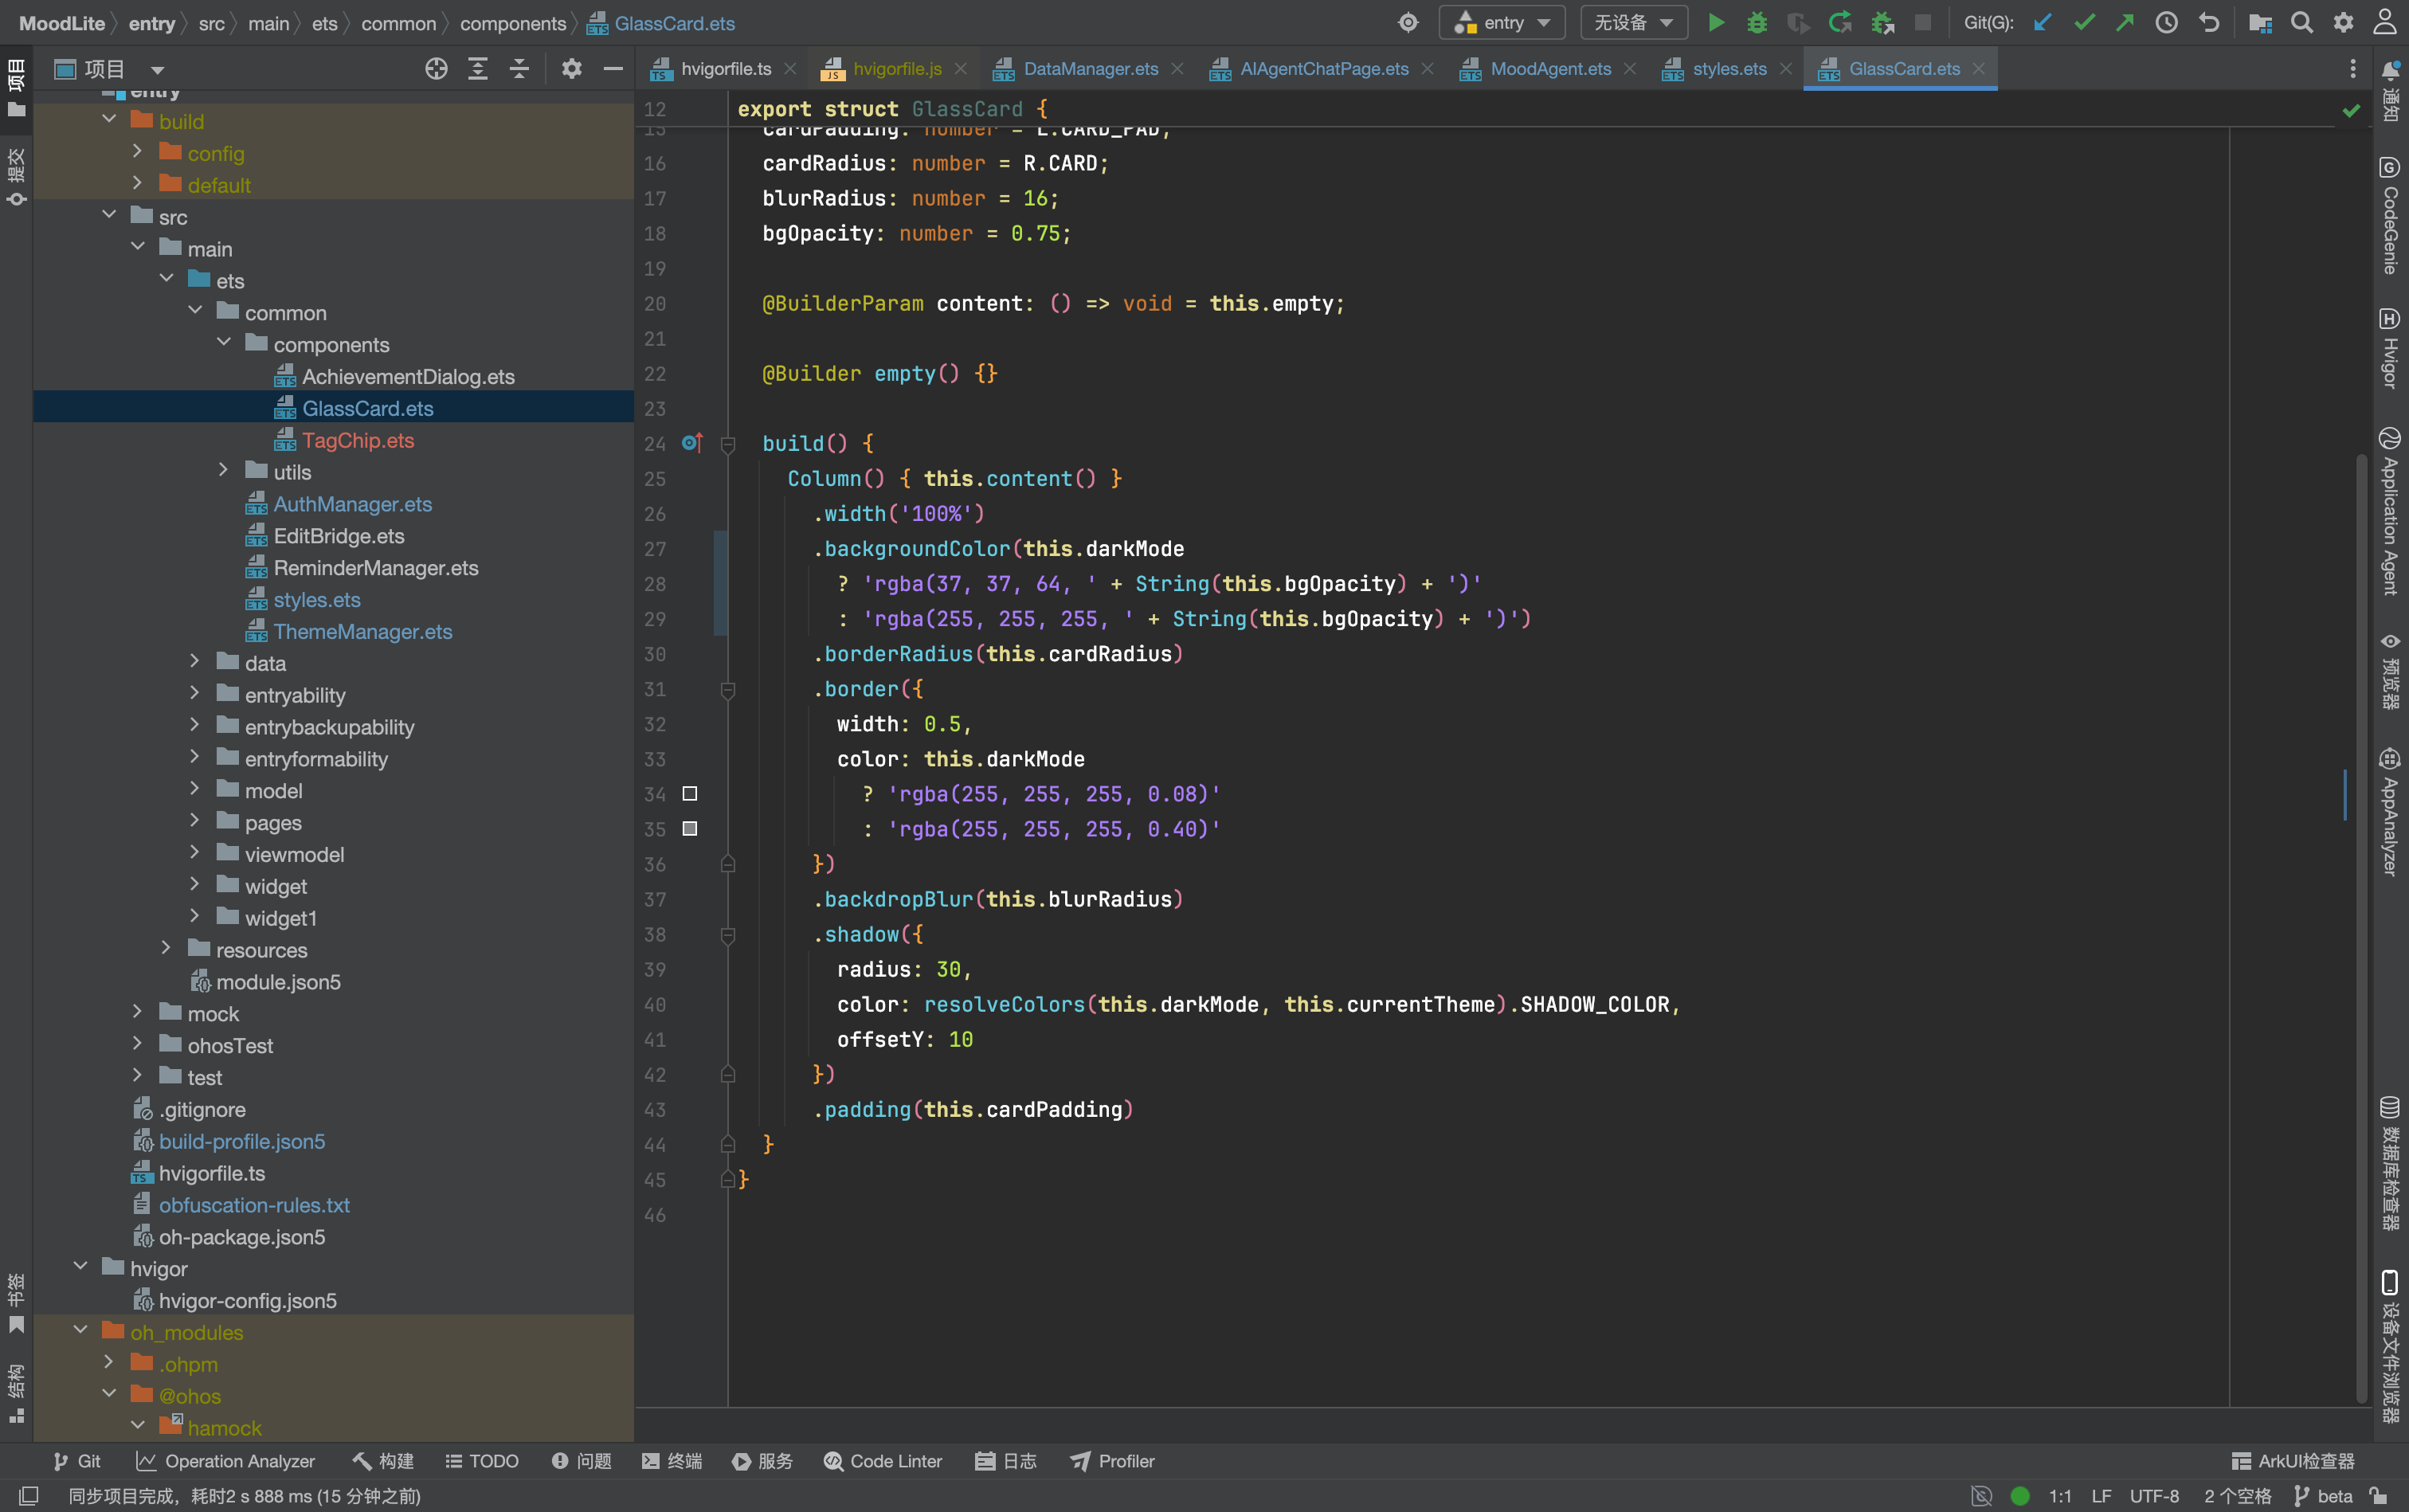Viewport: 2409px width, 1512px height.
Task: Fold the build() method on line 24
Action: click(x=728, y=444)
